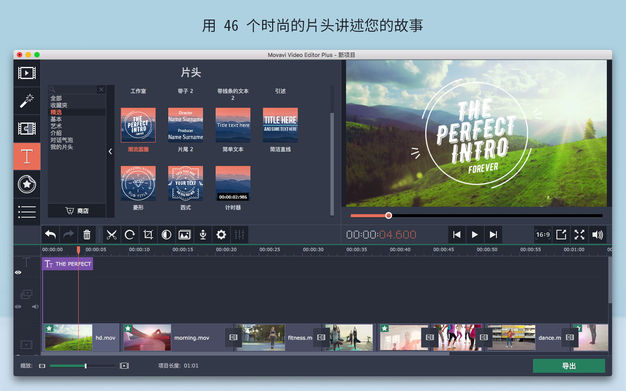Select the 'Title text here' simple text thumbnail

[233, 125]
